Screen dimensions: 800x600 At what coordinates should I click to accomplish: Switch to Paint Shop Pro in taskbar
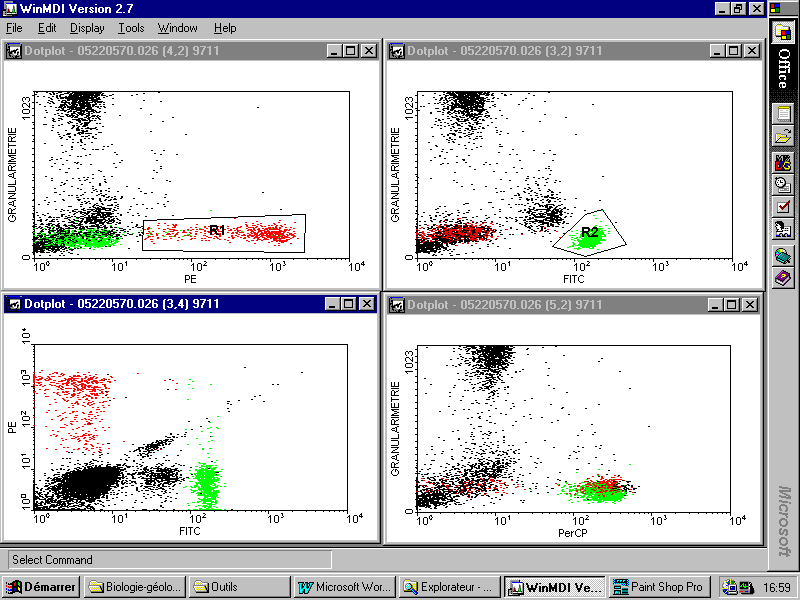pyautogui.click(x=658, y=587)
